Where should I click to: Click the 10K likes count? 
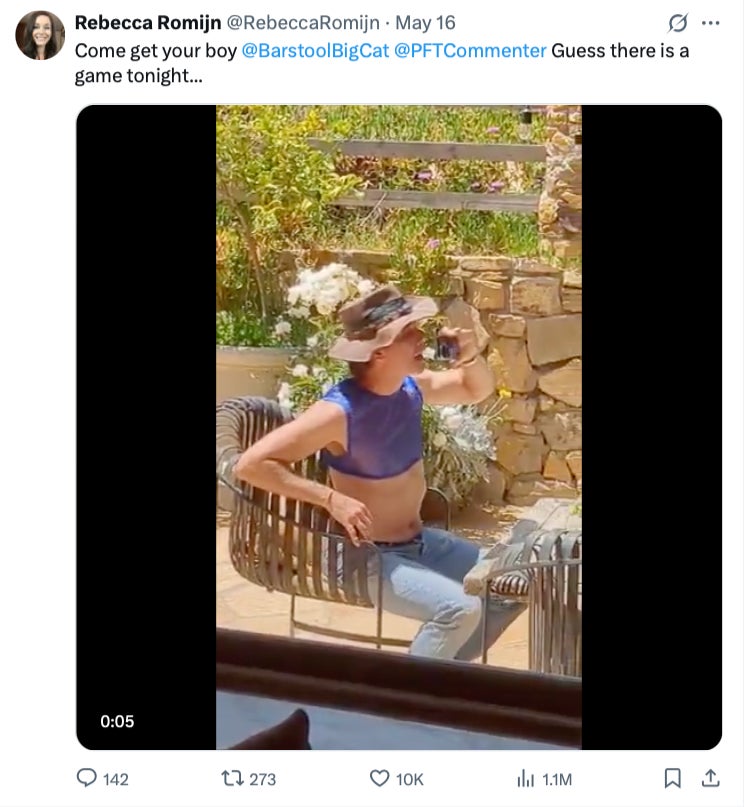410,779
